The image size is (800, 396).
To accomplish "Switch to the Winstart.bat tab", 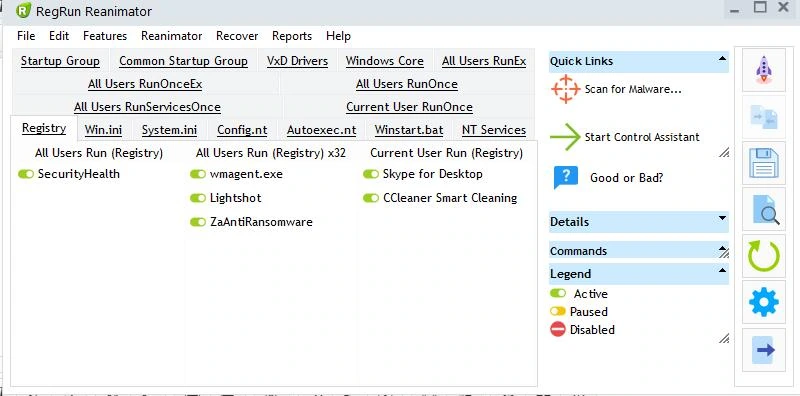I will 409,130.
